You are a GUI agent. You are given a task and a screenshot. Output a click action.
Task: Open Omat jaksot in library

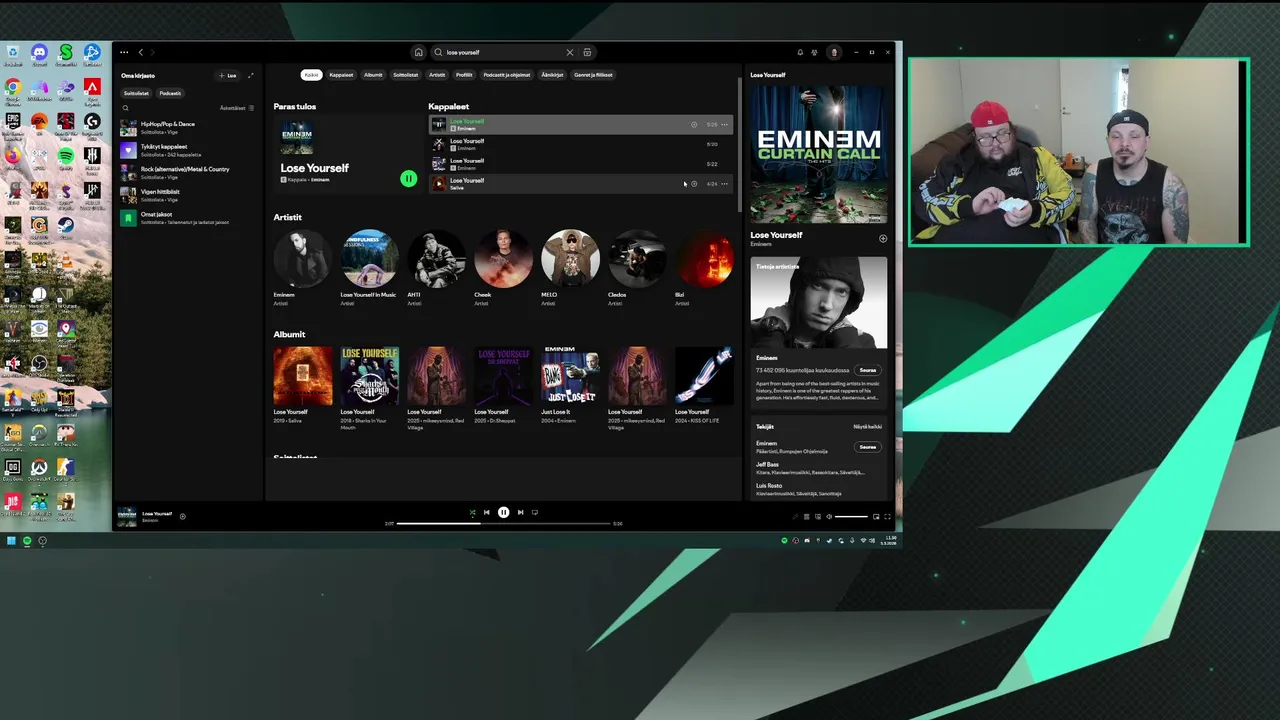coord(188,218)
